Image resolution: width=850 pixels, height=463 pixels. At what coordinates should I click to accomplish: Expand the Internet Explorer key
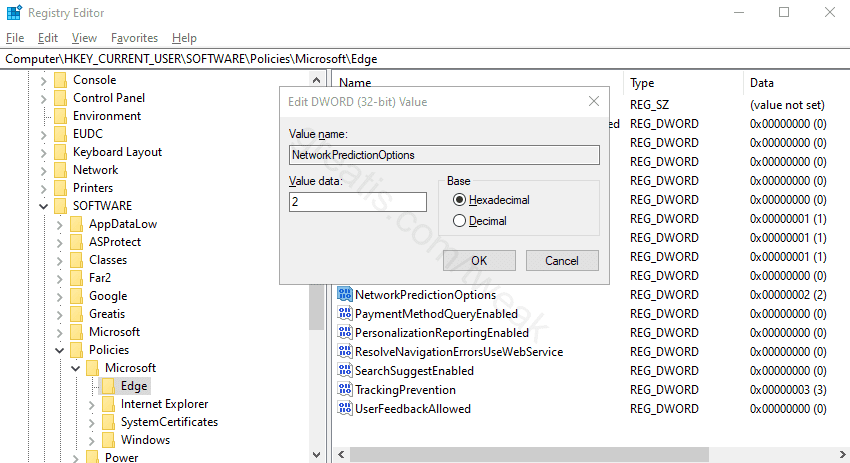click(x=91, y=404)
